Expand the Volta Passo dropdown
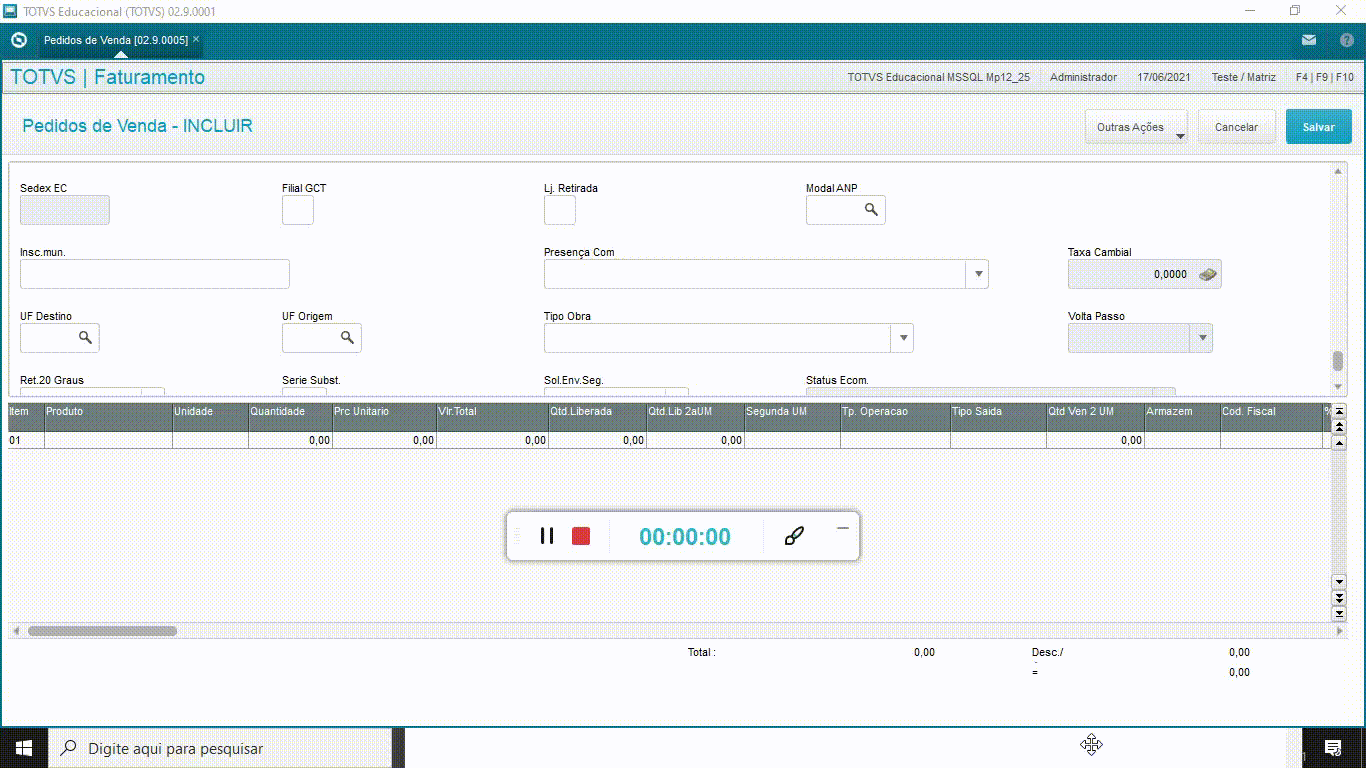This screenshot has width=1366, height=768. click(1201, 338)
